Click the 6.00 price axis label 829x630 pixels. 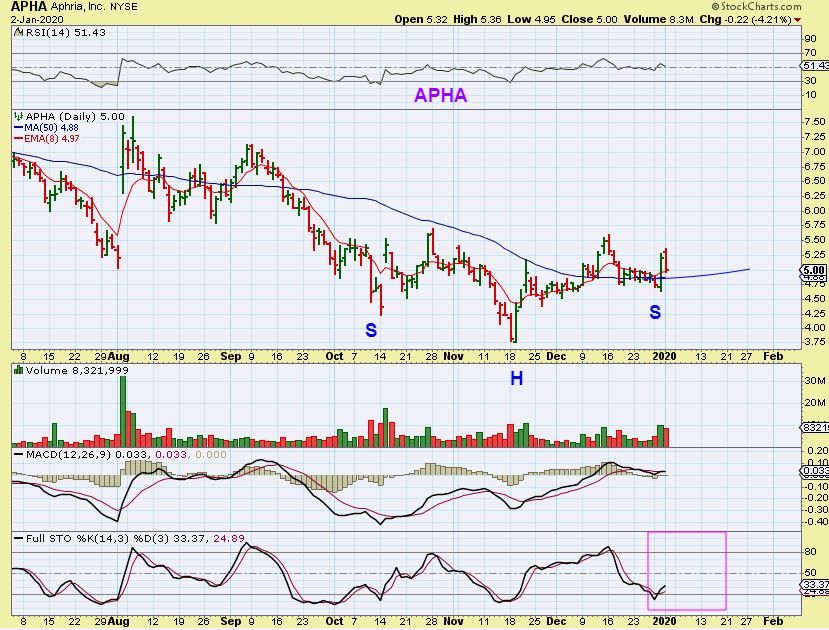[x=815, y=210]
